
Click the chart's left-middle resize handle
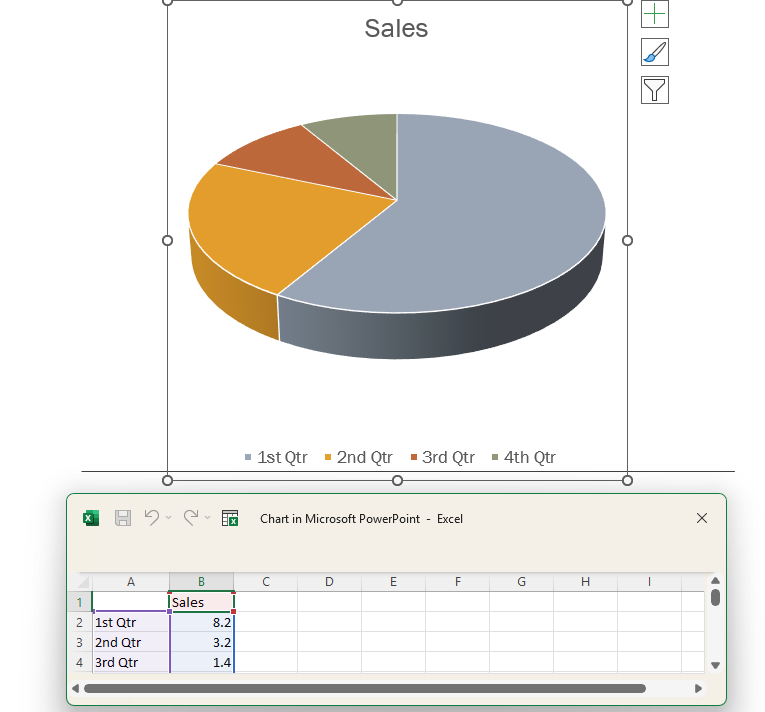click(x=167, y=240)
